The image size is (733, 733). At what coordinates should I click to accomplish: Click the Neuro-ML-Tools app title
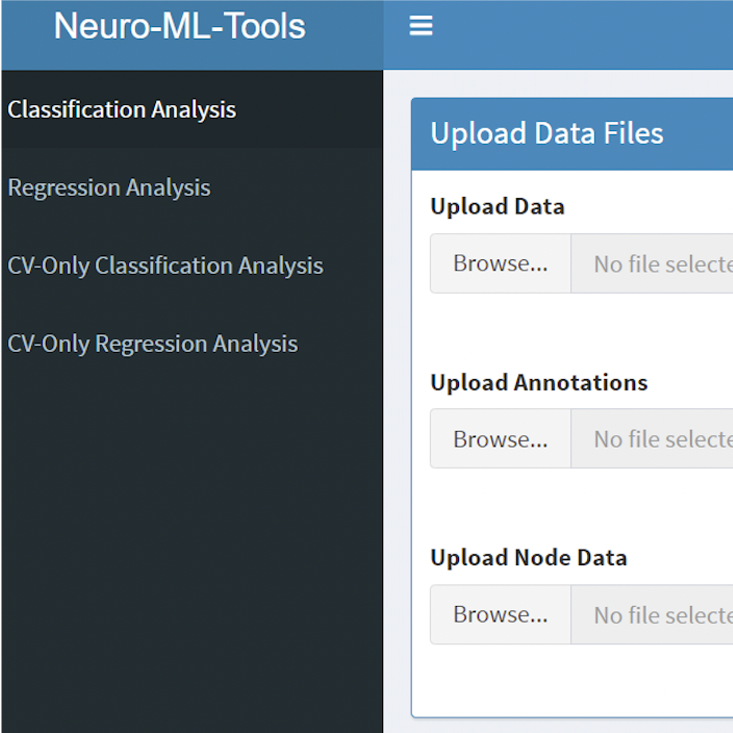coord(180,27)
